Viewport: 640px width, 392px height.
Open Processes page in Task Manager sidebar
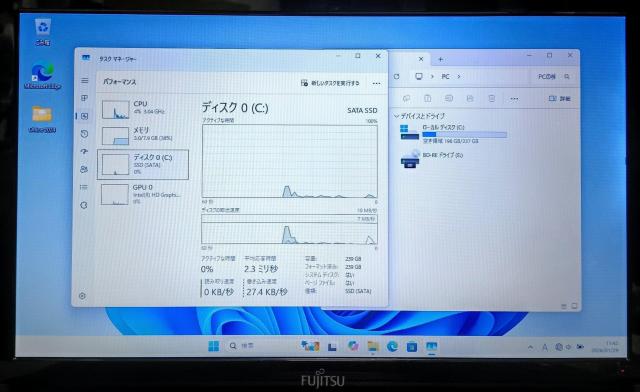84,98
